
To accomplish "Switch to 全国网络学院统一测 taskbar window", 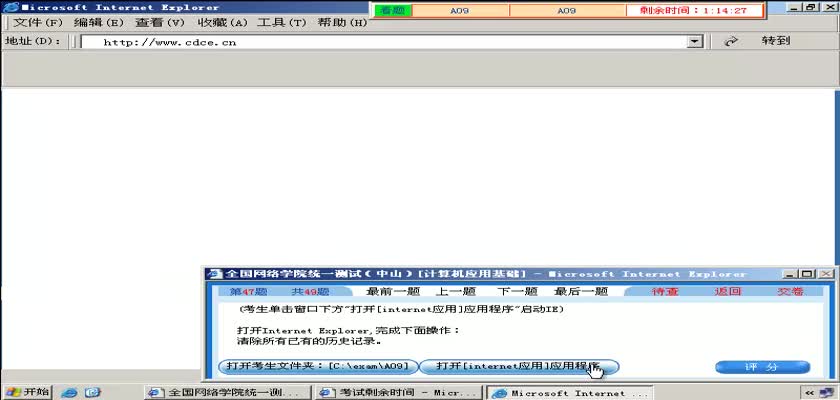I will tap(227, 393).
